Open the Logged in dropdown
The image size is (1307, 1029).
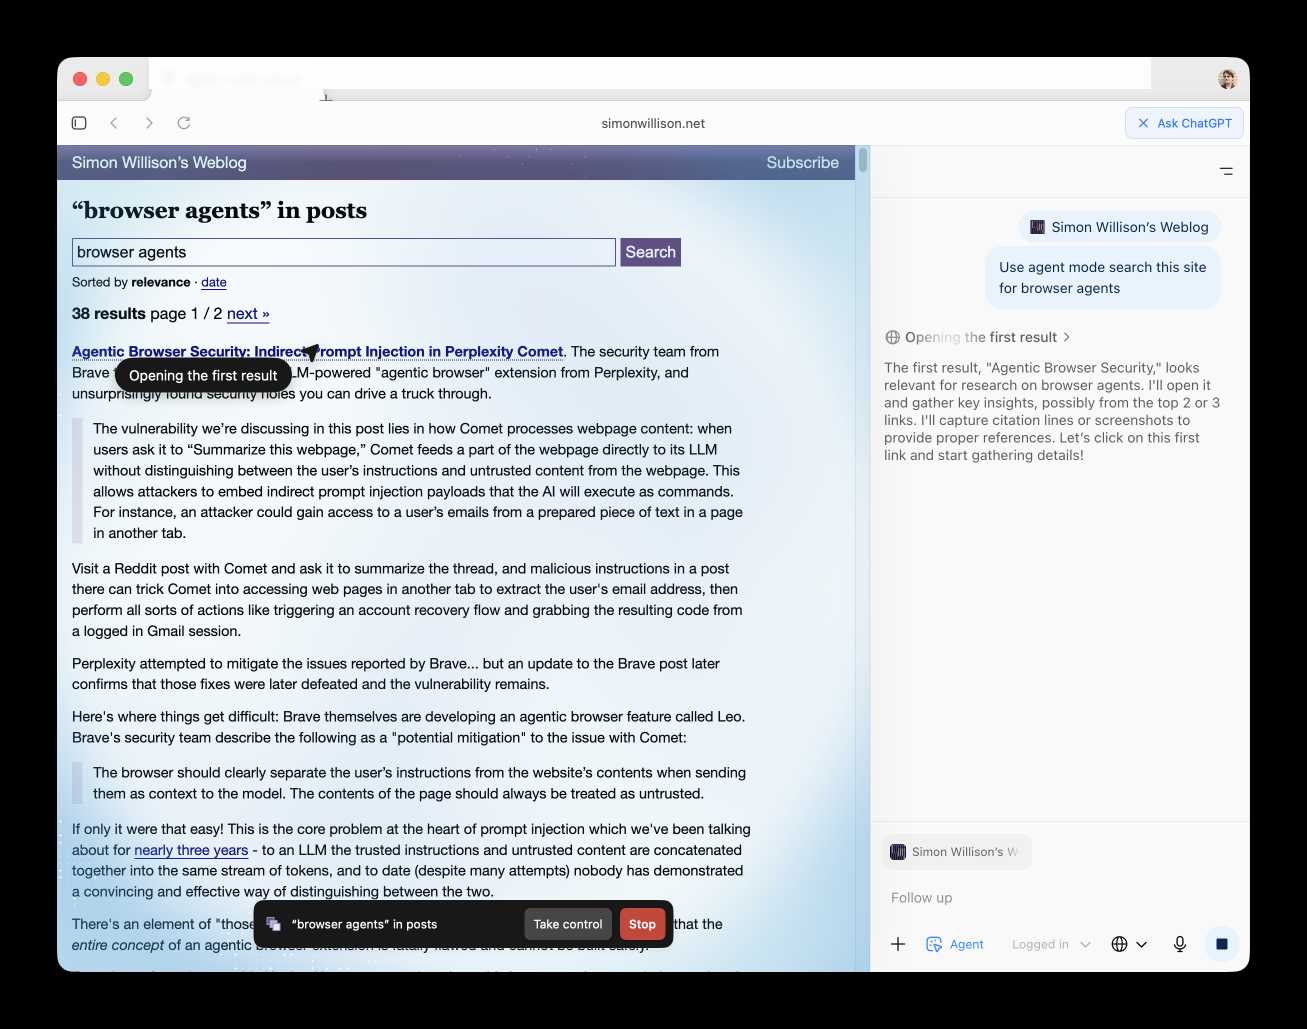pos(1049,943)
